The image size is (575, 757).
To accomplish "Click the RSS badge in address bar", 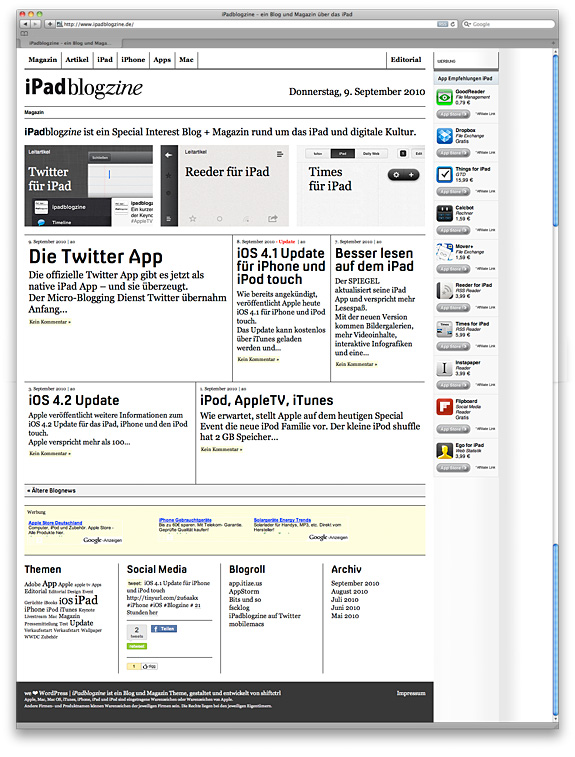I will pyautogui.click(x=443, y=24).
